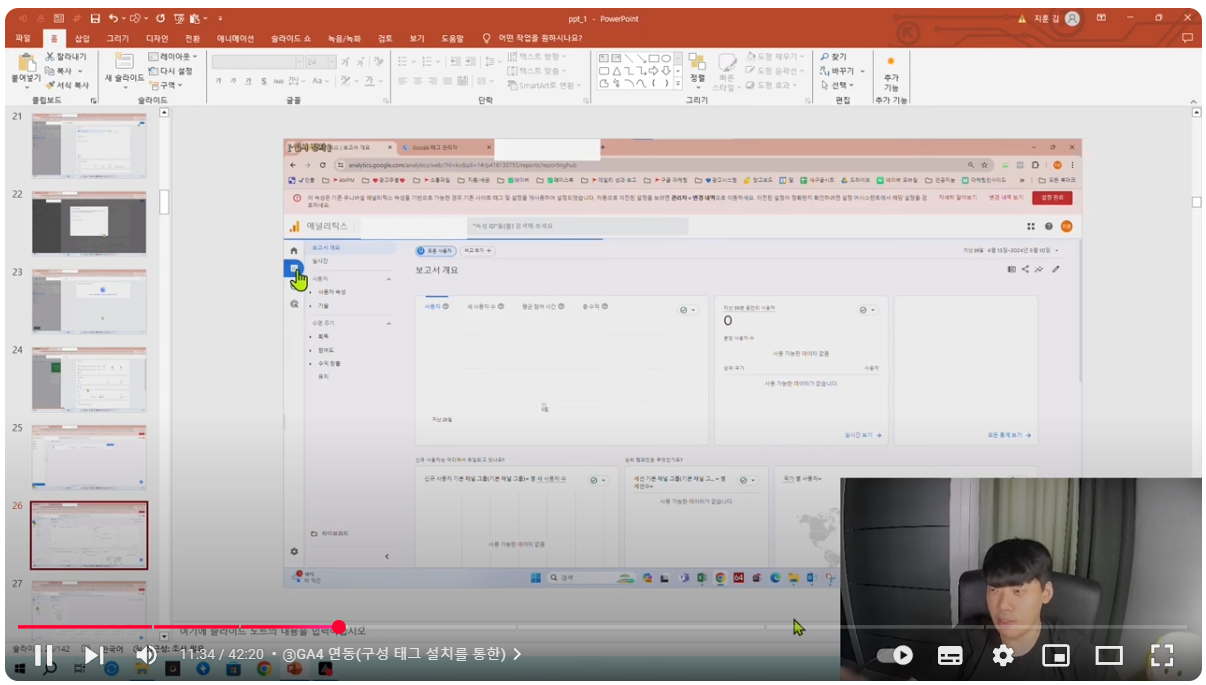Select slide 26 thumbnail
This screenshot has width=1206, height=685.
click(x=89, y=535)
